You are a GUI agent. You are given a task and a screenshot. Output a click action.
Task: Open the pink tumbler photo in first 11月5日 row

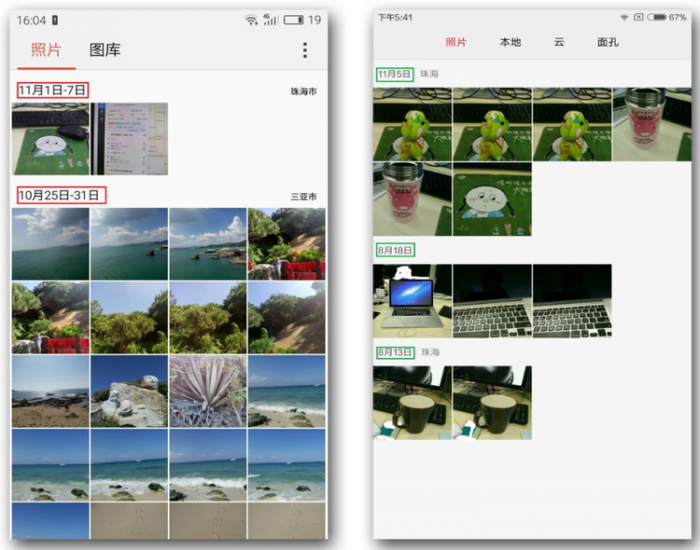(x=652, y=124)
